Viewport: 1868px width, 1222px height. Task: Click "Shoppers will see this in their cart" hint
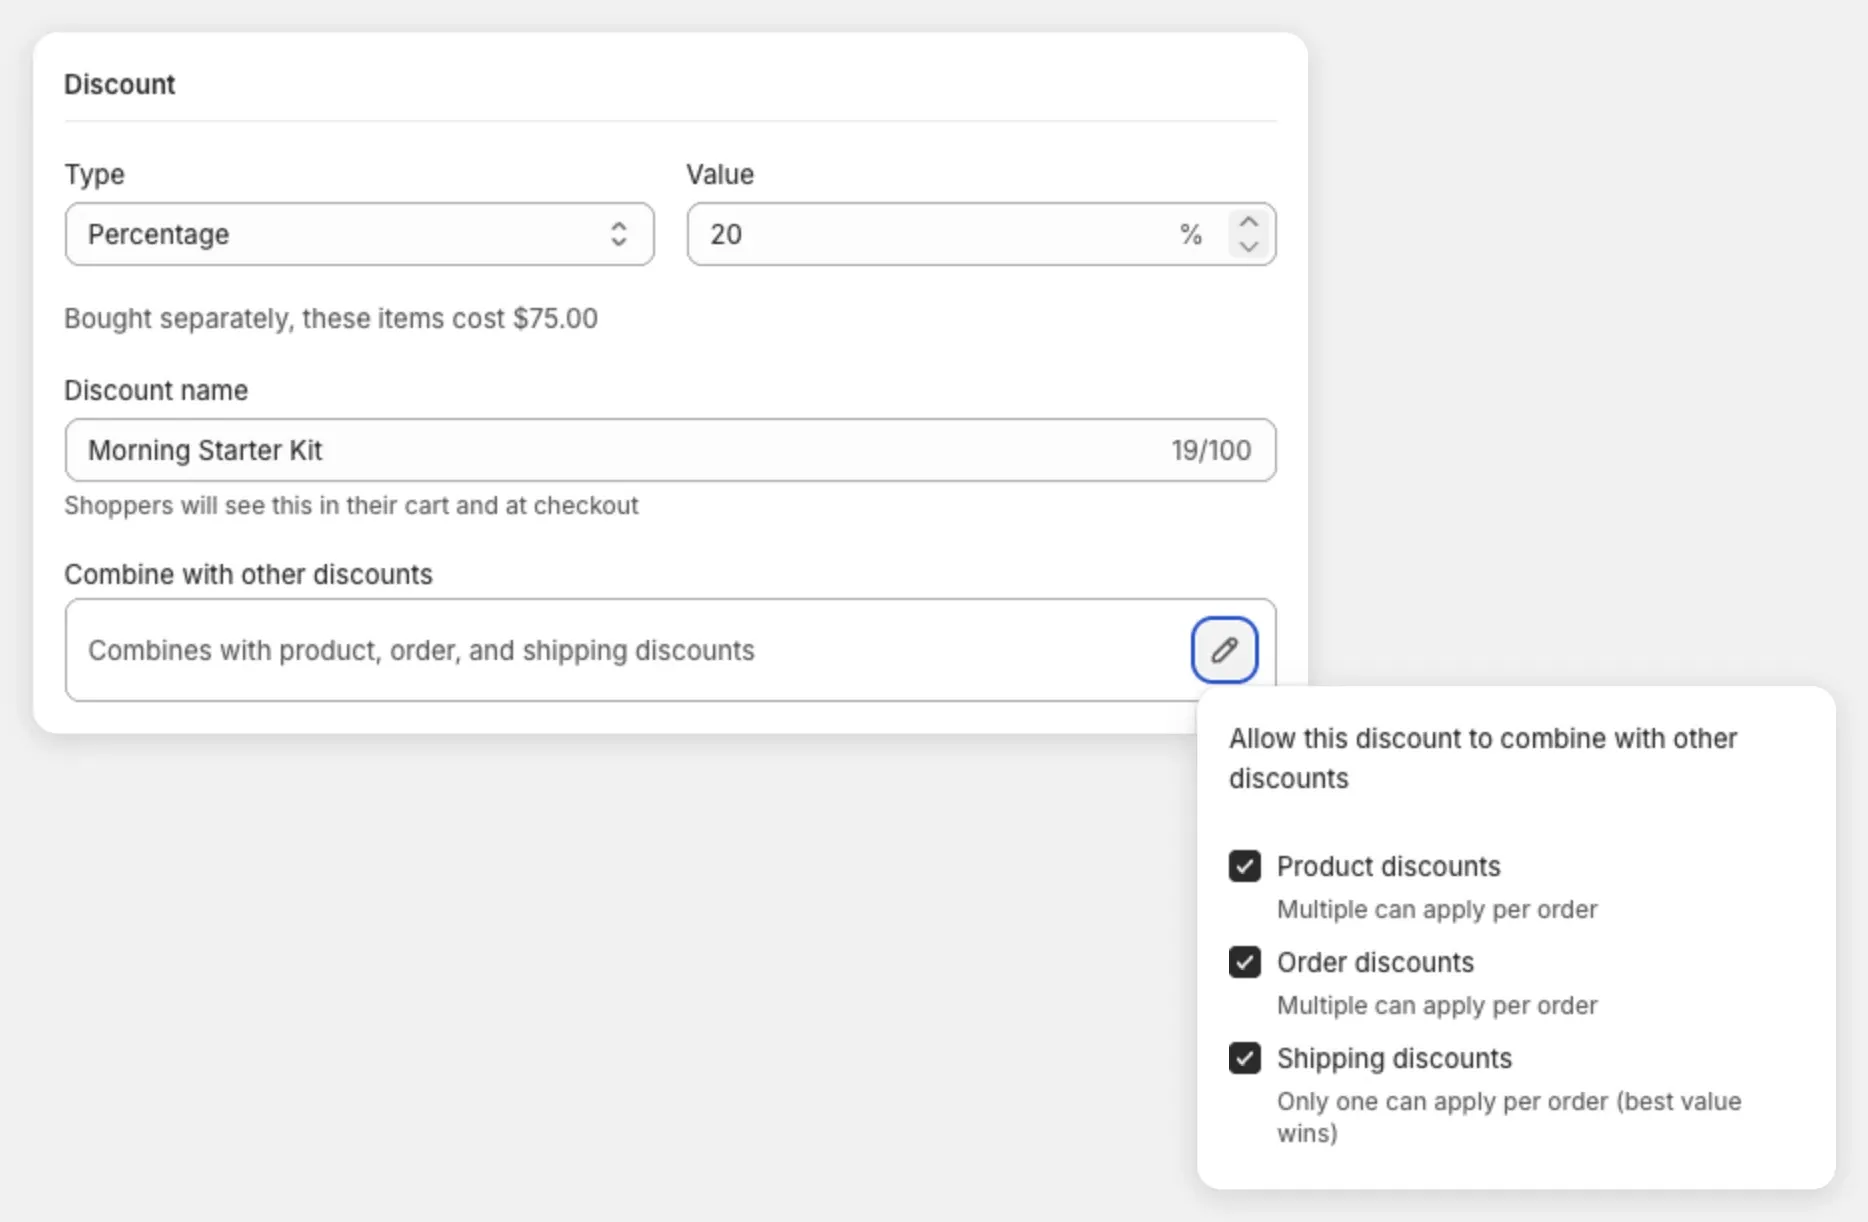coord(351,505)
